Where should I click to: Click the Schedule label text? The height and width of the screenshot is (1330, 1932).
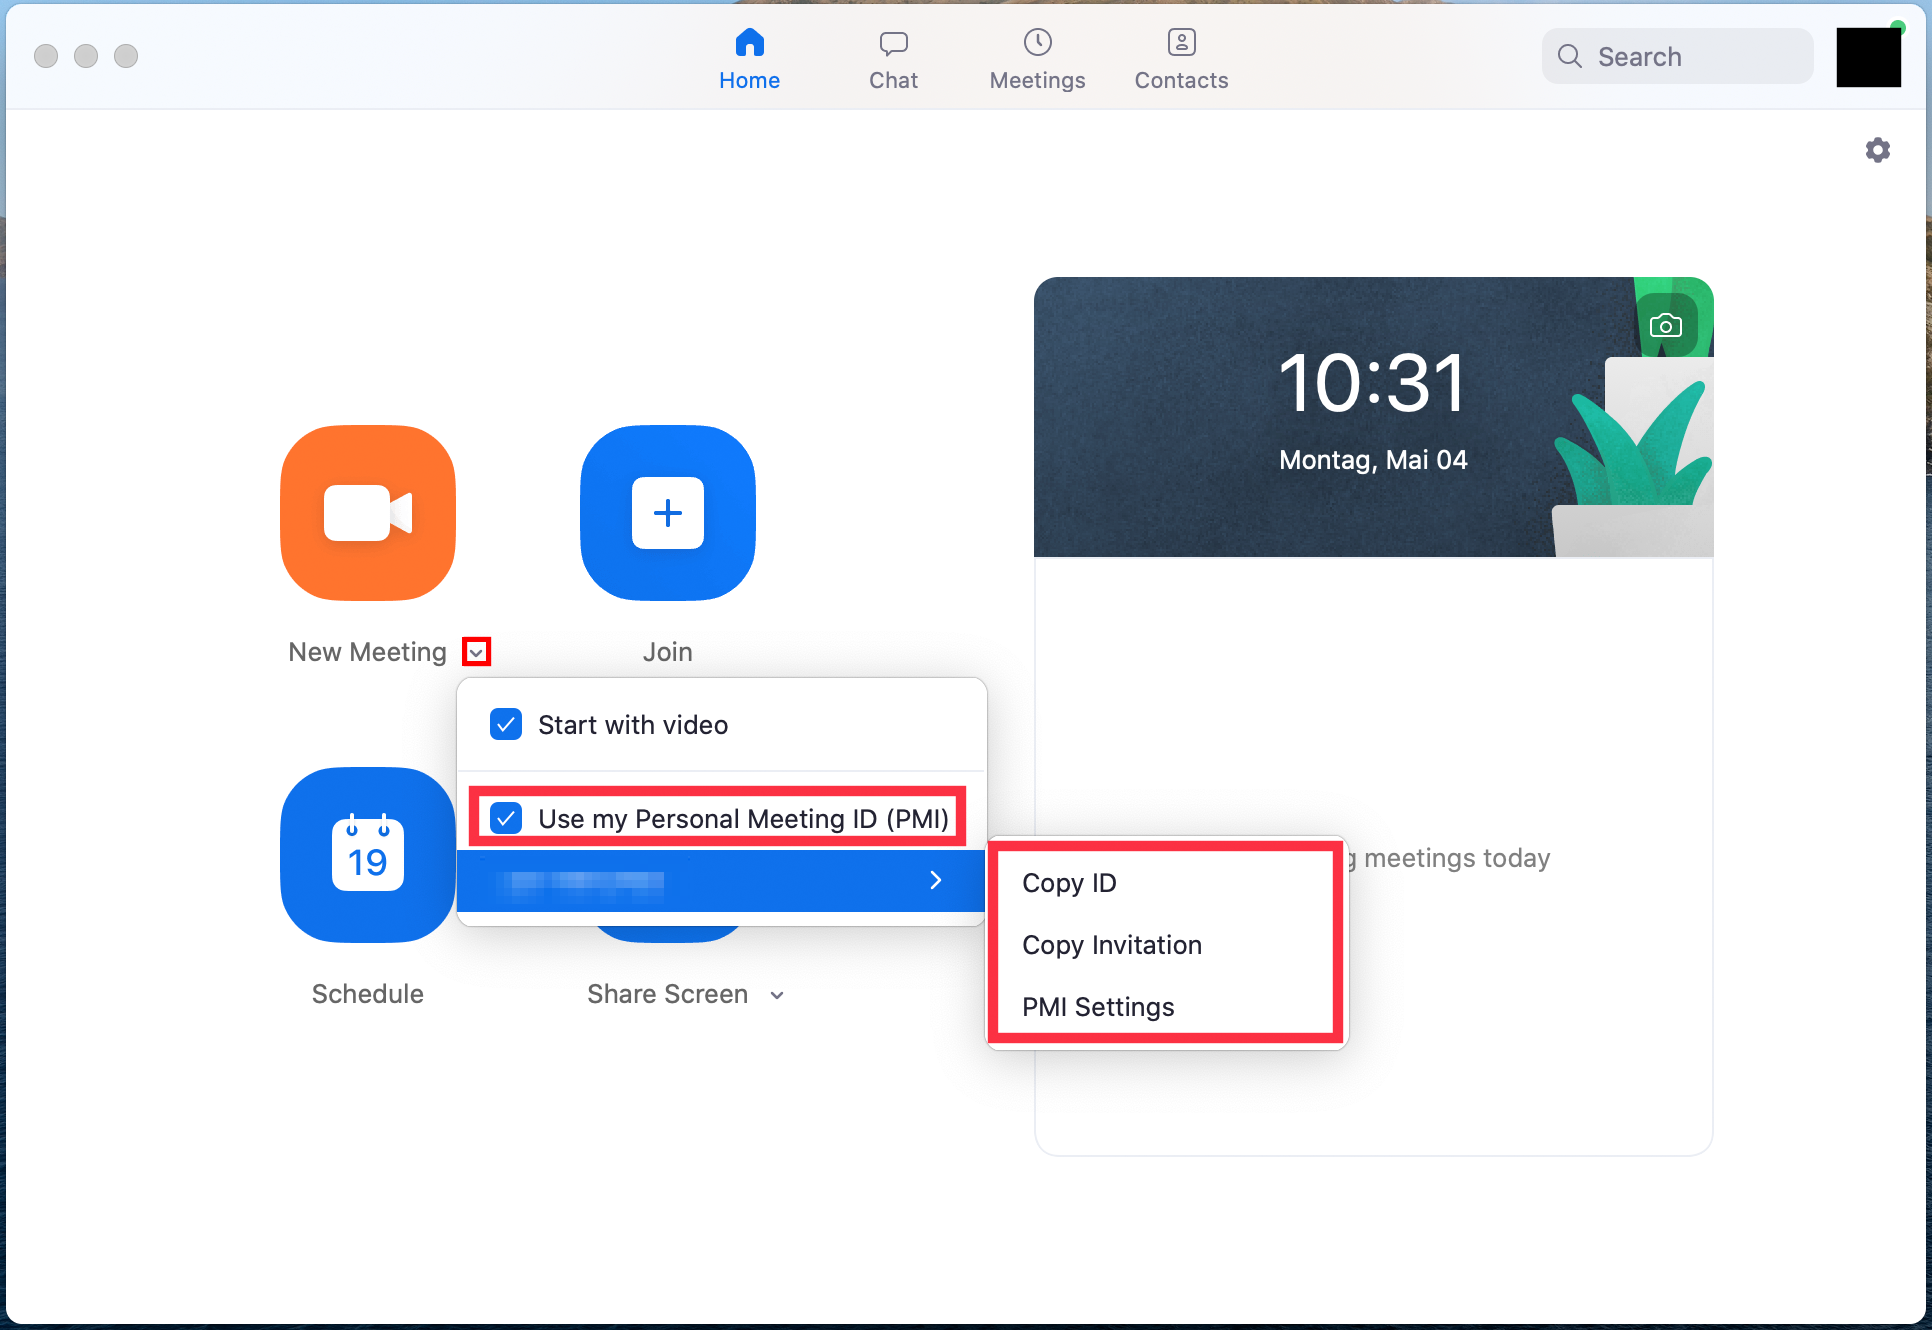(368, 994)
